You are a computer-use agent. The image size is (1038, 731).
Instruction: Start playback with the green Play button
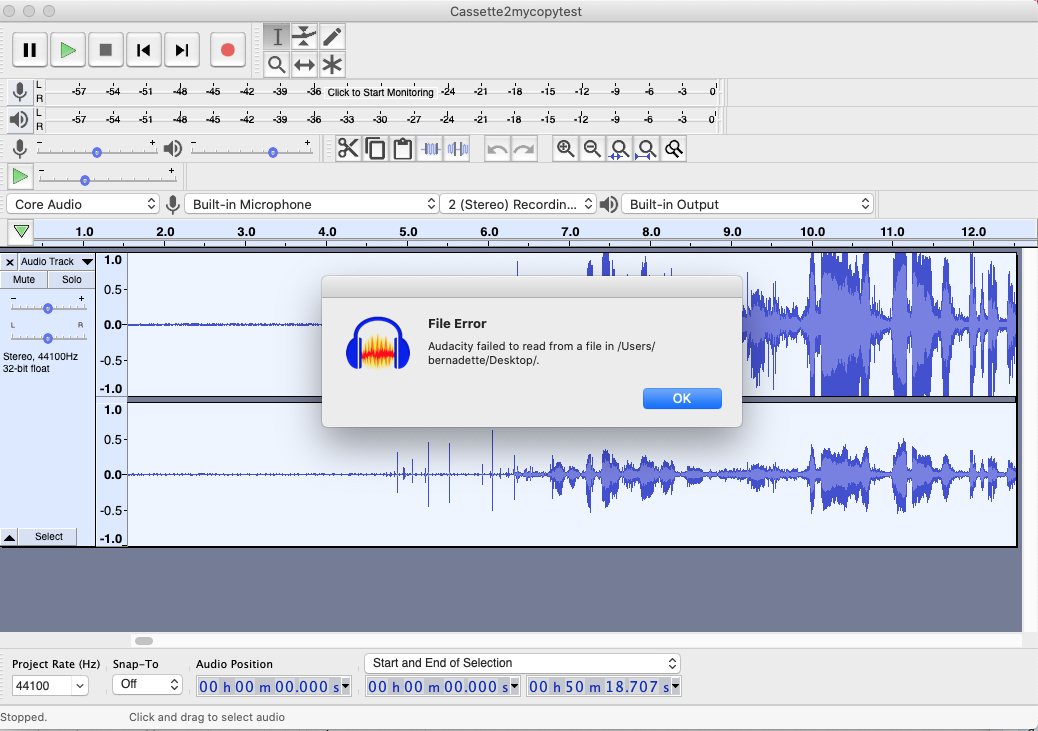(68, 50)
